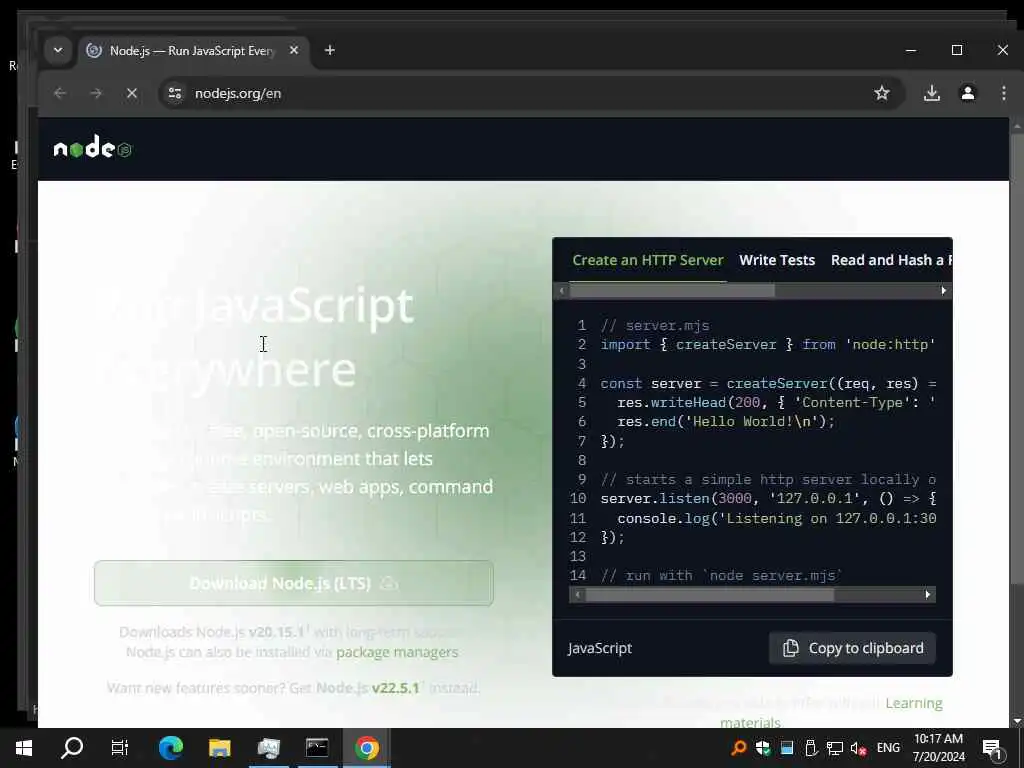1024x768 pixels.
Task: Go forward with the browser arrow
Action: (x=96, y=93)
